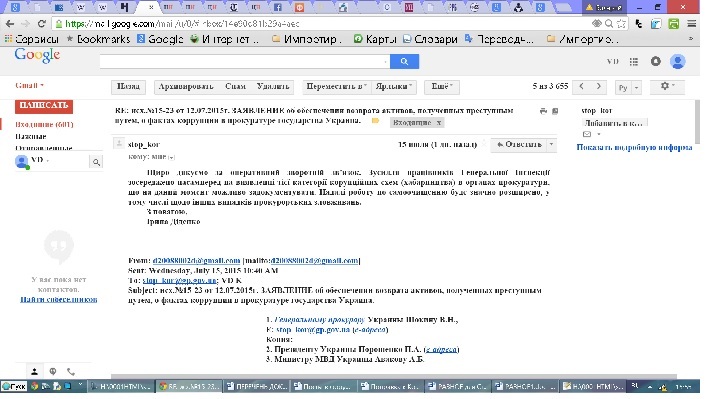Search chat contacts with magnifier icon
The height and width of the screenshot is (399, 712).
[x=96, y=162]
